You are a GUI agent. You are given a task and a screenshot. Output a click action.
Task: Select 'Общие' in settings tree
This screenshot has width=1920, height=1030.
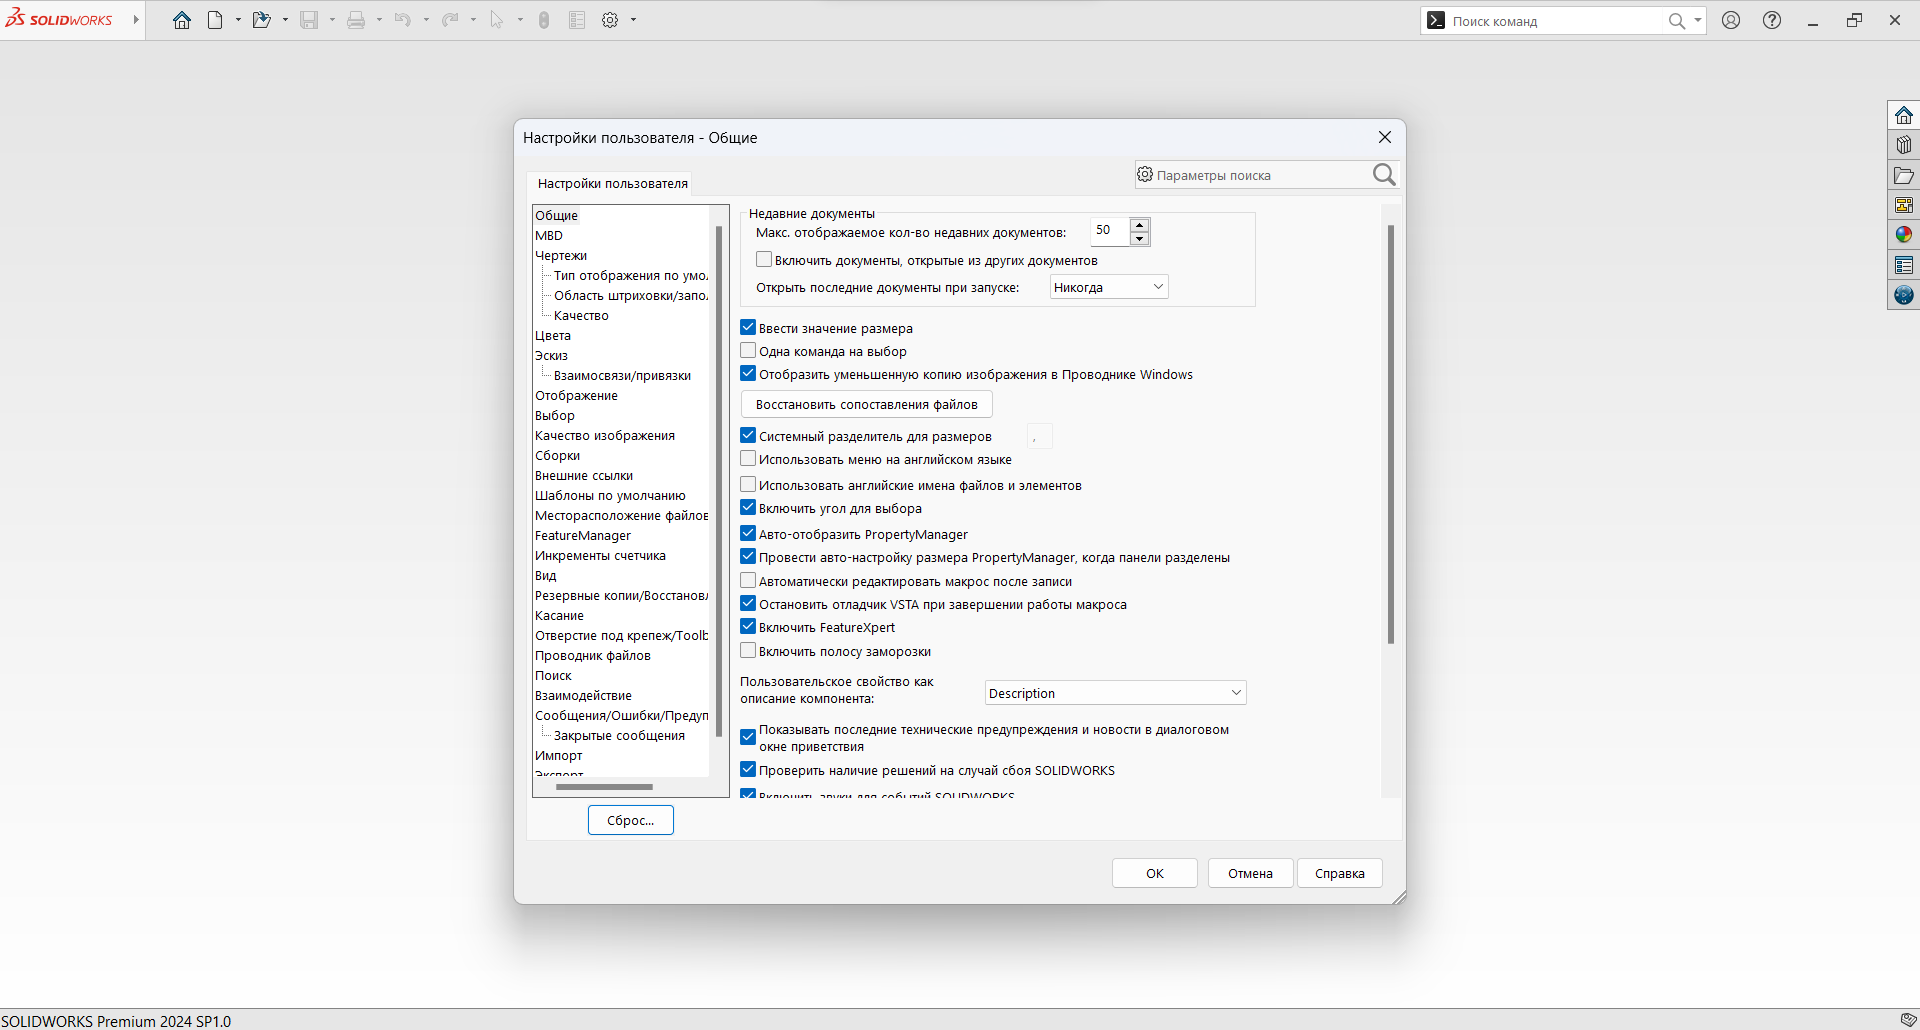click(556, 215)
